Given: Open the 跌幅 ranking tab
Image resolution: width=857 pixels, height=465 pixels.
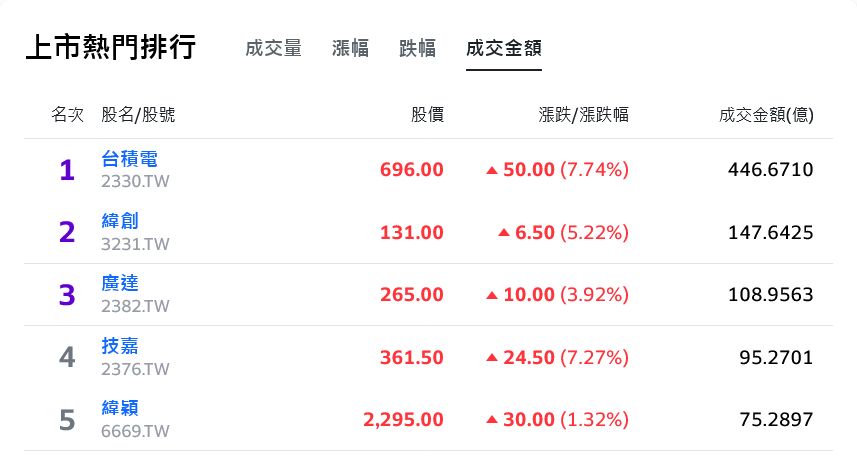Looking at the screenshot, I should [x=418, y=48].
